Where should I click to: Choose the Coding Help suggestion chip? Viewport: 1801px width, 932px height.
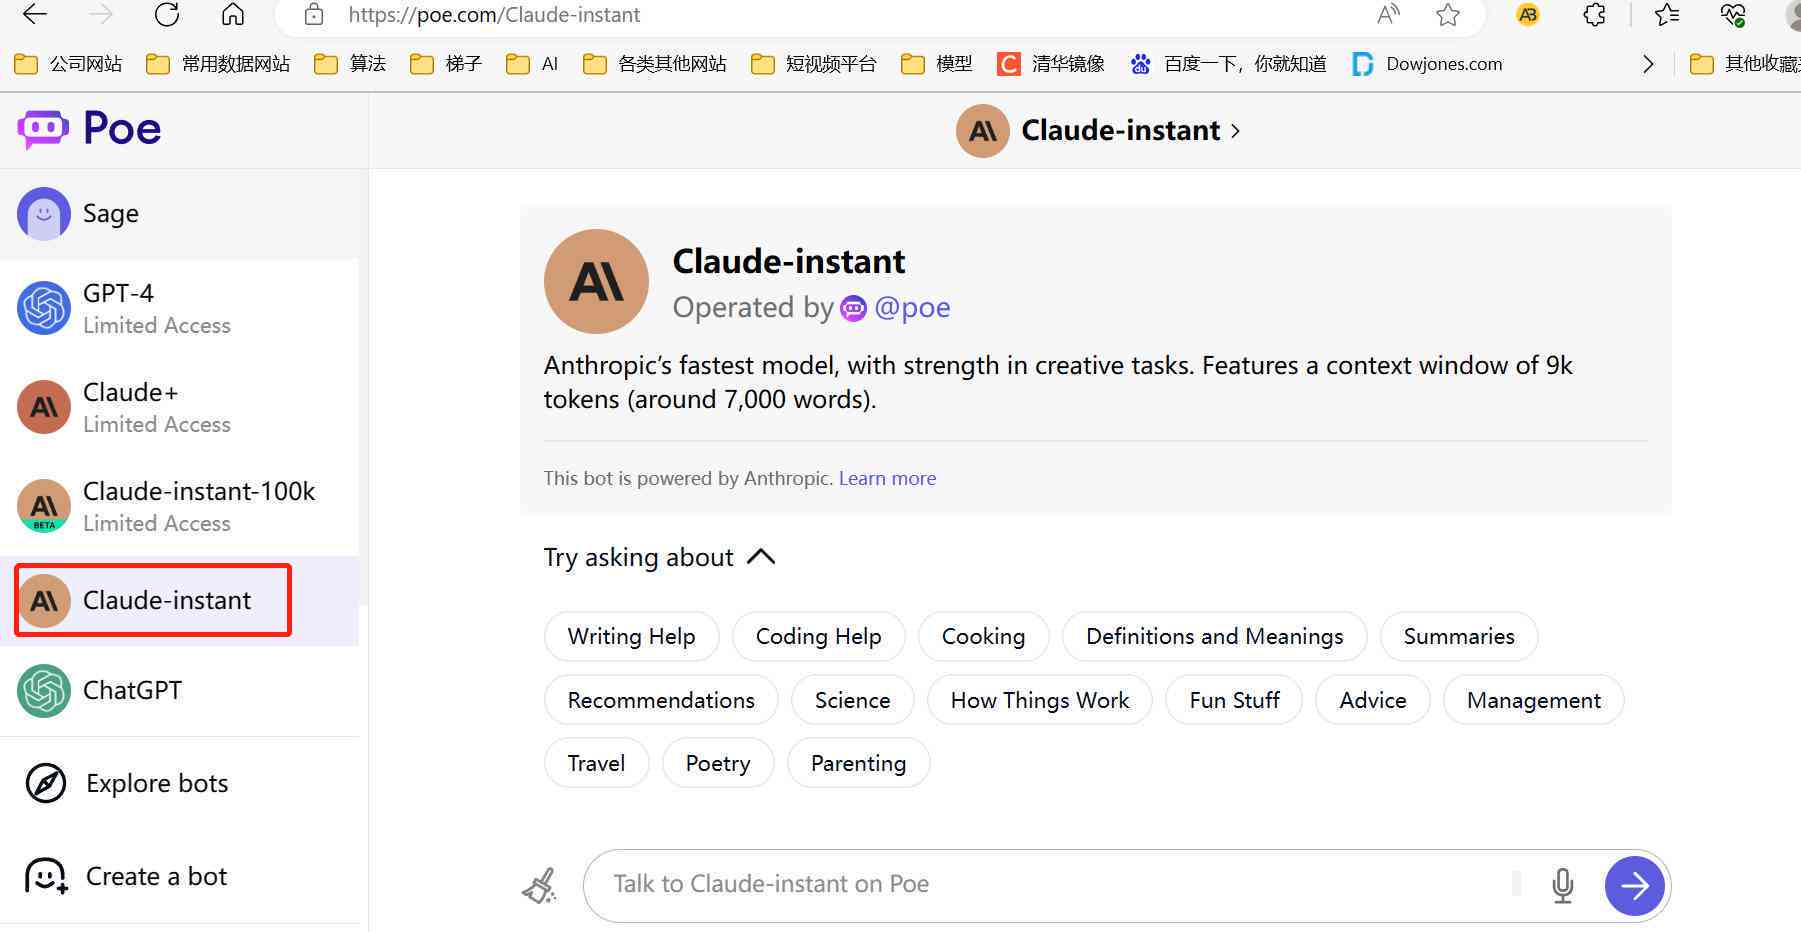818,637
